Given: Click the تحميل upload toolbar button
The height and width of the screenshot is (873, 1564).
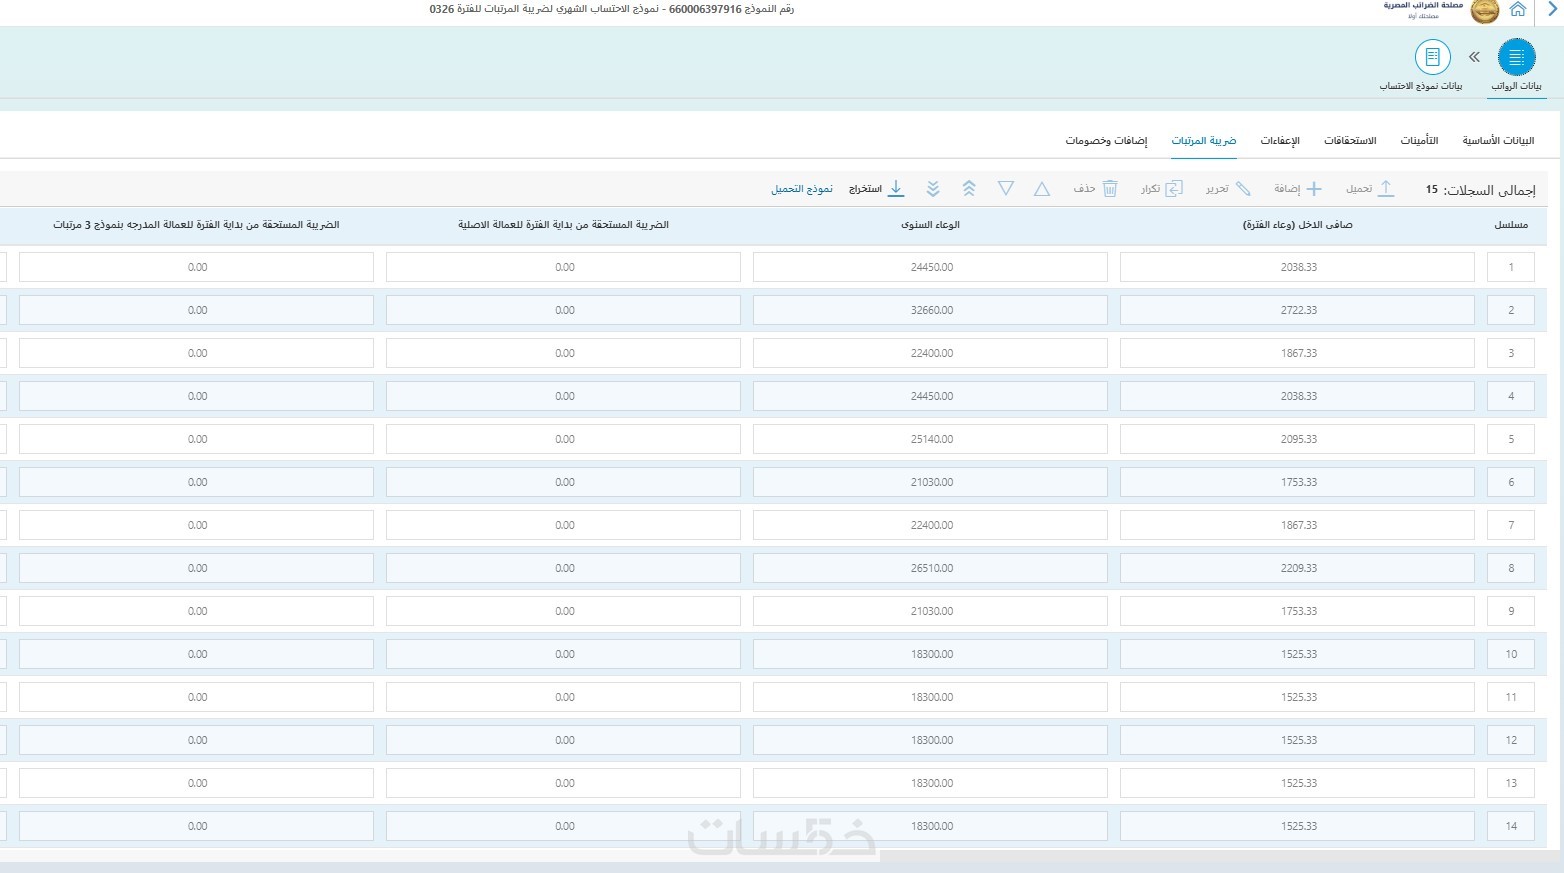Looking at the screenshot, I should coord(1371,188).
